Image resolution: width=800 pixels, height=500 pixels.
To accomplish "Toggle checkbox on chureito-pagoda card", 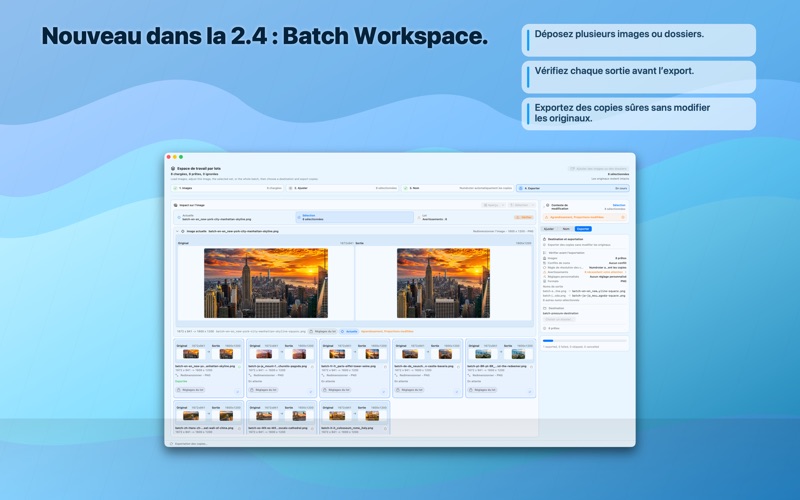I will (x=310, y=392).
